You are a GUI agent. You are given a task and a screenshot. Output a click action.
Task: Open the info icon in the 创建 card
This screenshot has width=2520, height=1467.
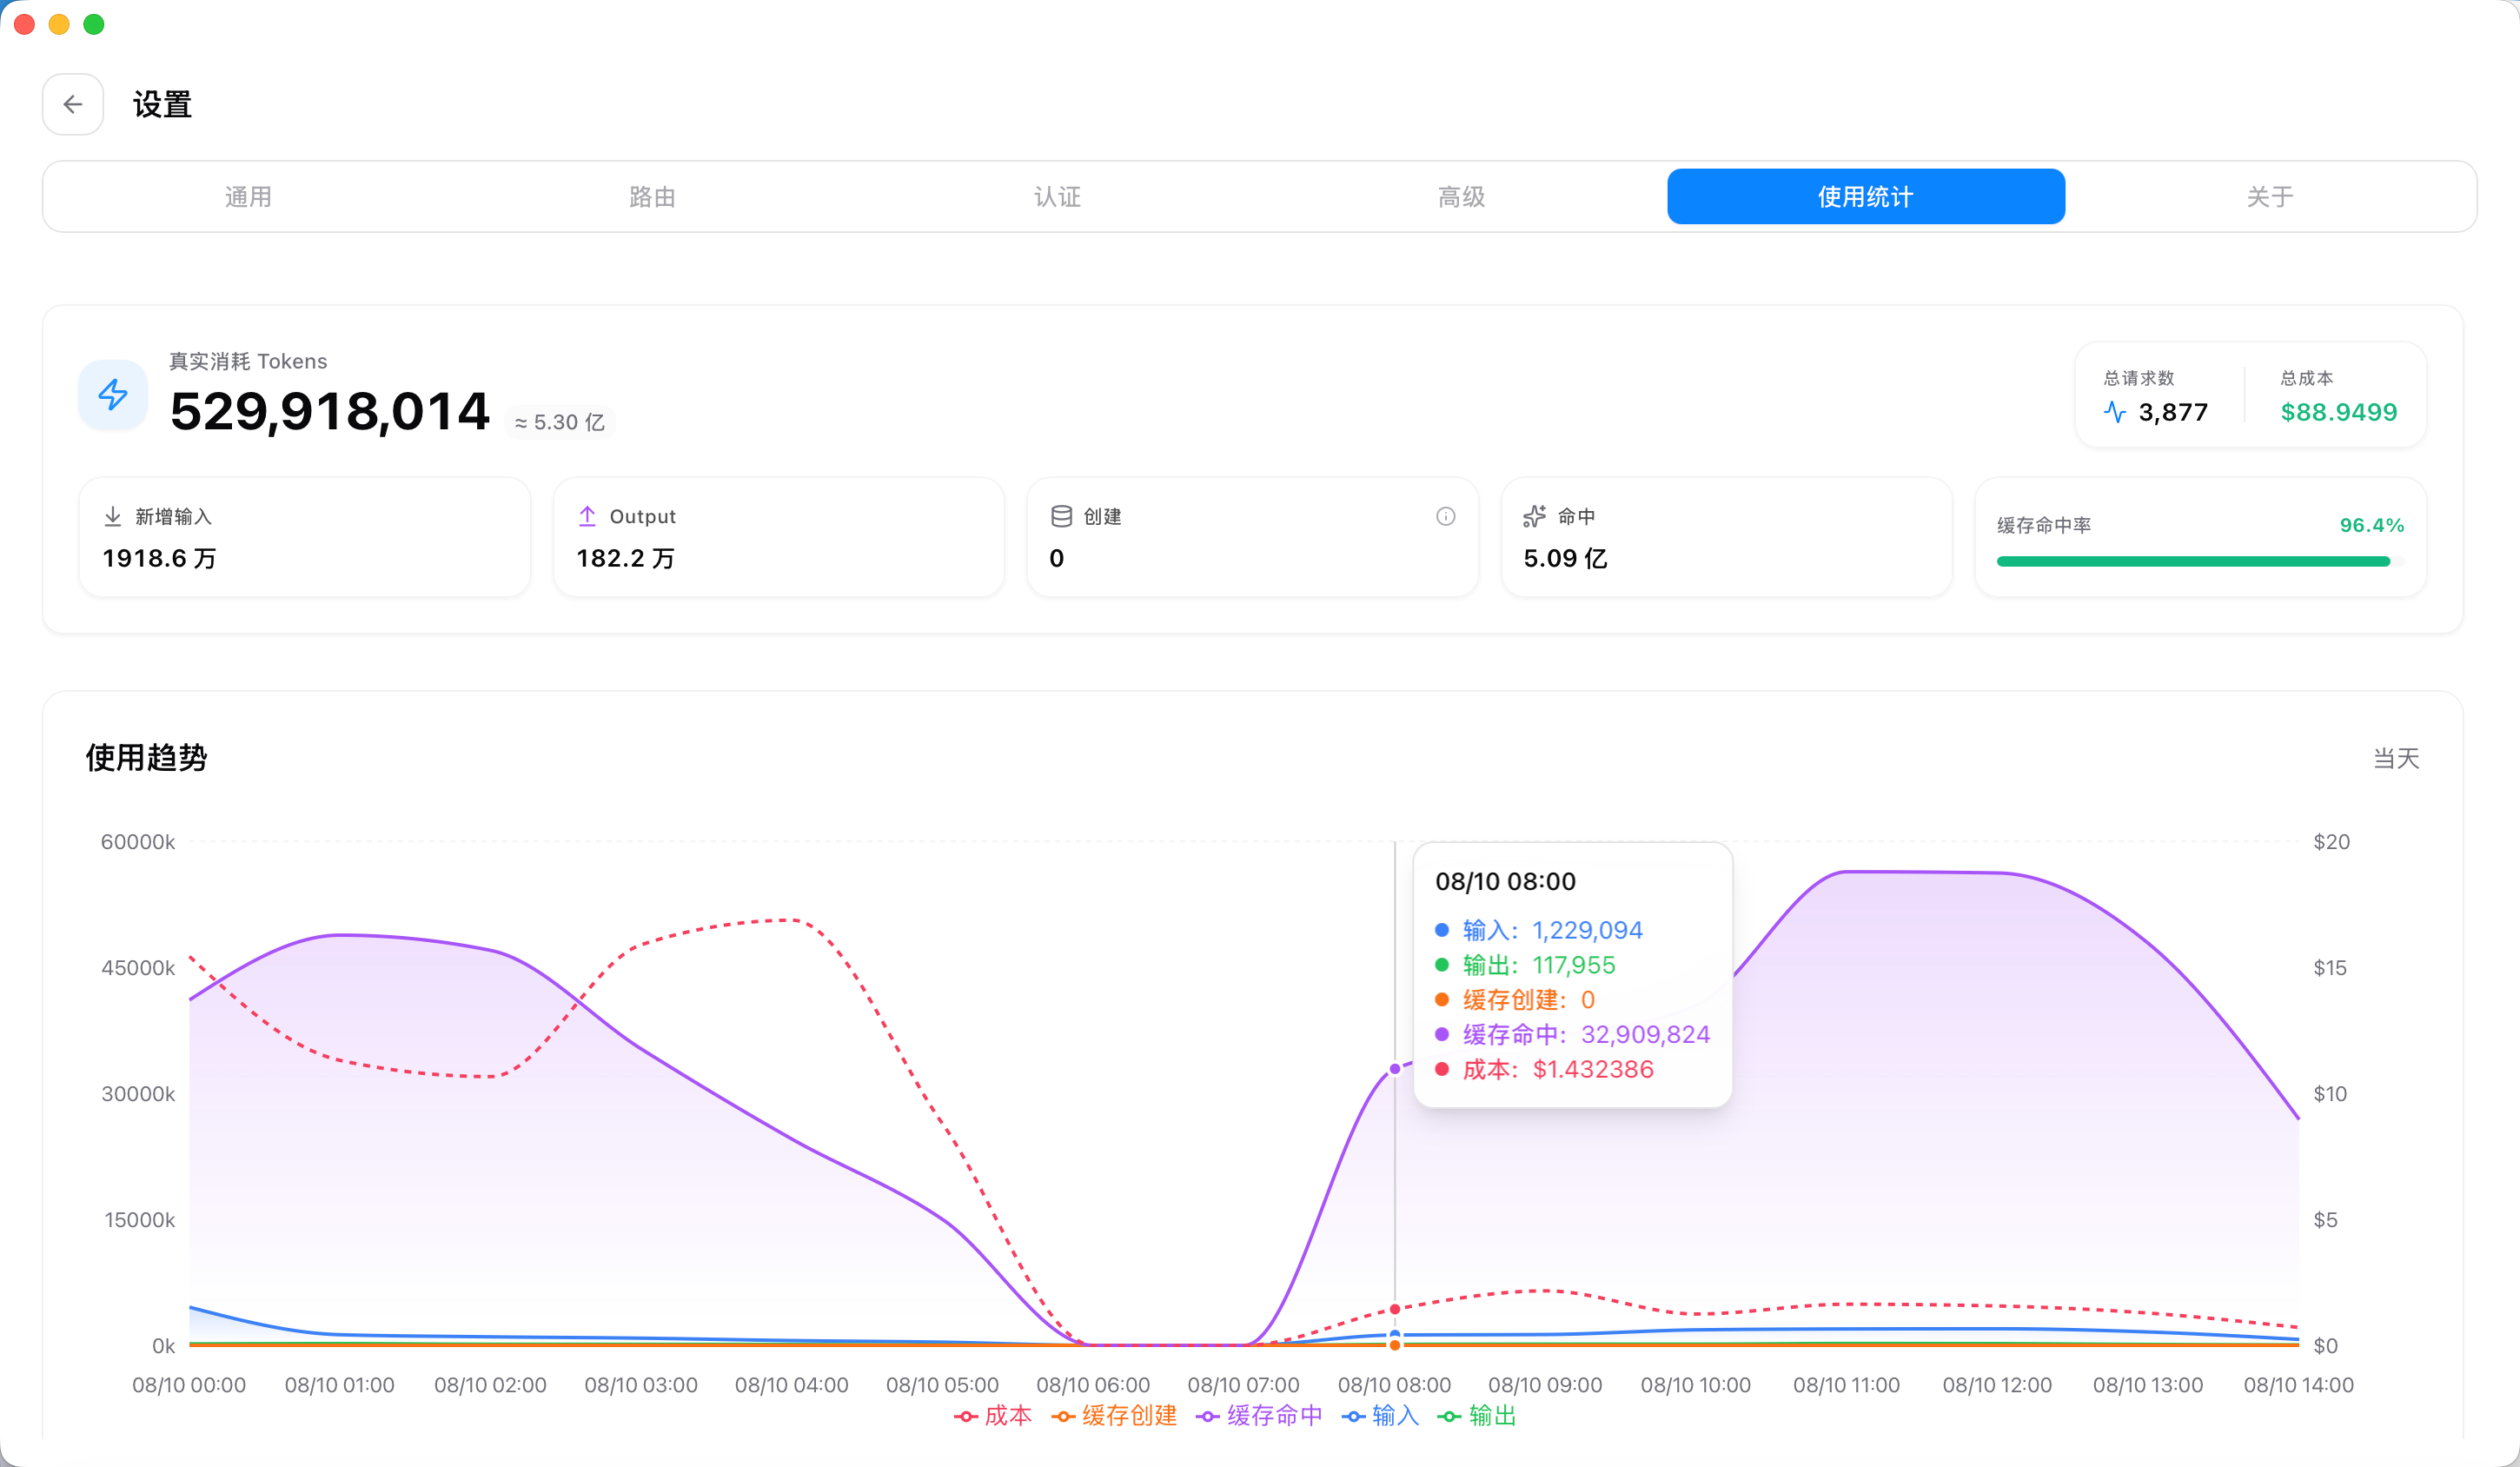pos(1445,516)
